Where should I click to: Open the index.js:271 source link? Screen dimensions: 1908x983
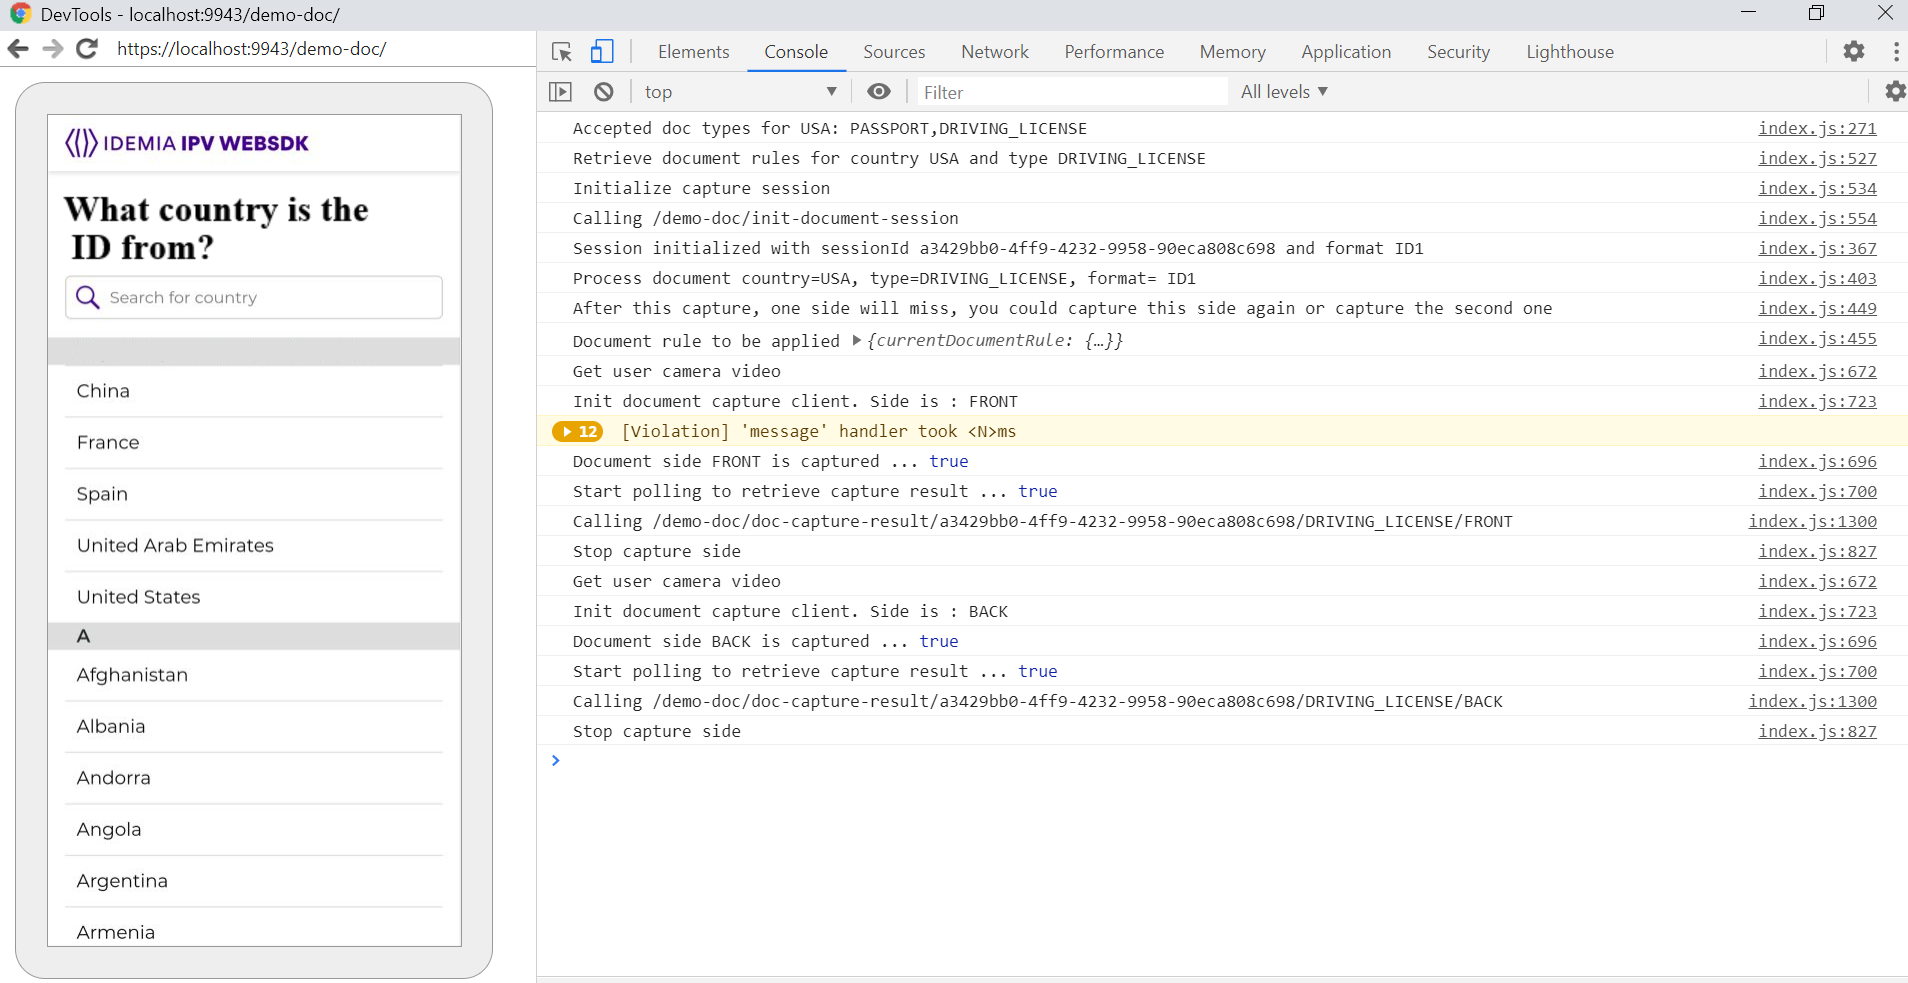(x=1817, y=128)
